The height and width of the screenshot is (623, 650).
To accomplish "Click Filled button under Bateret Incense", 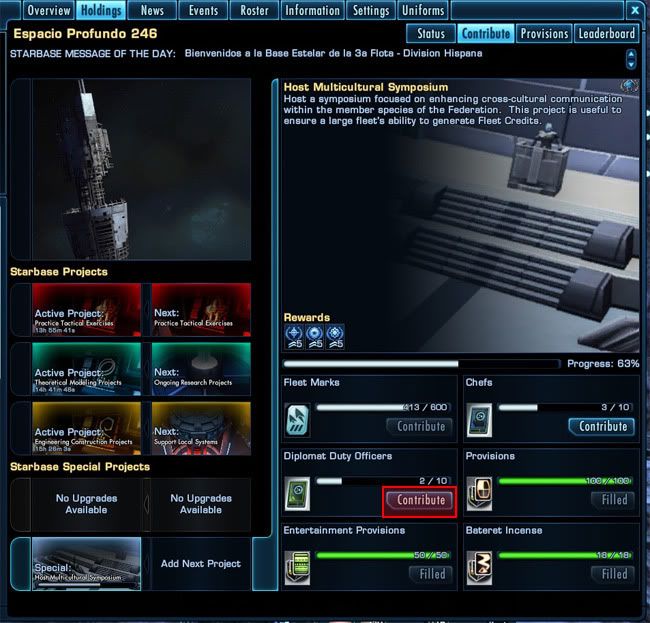I will [x=613, y=574].
